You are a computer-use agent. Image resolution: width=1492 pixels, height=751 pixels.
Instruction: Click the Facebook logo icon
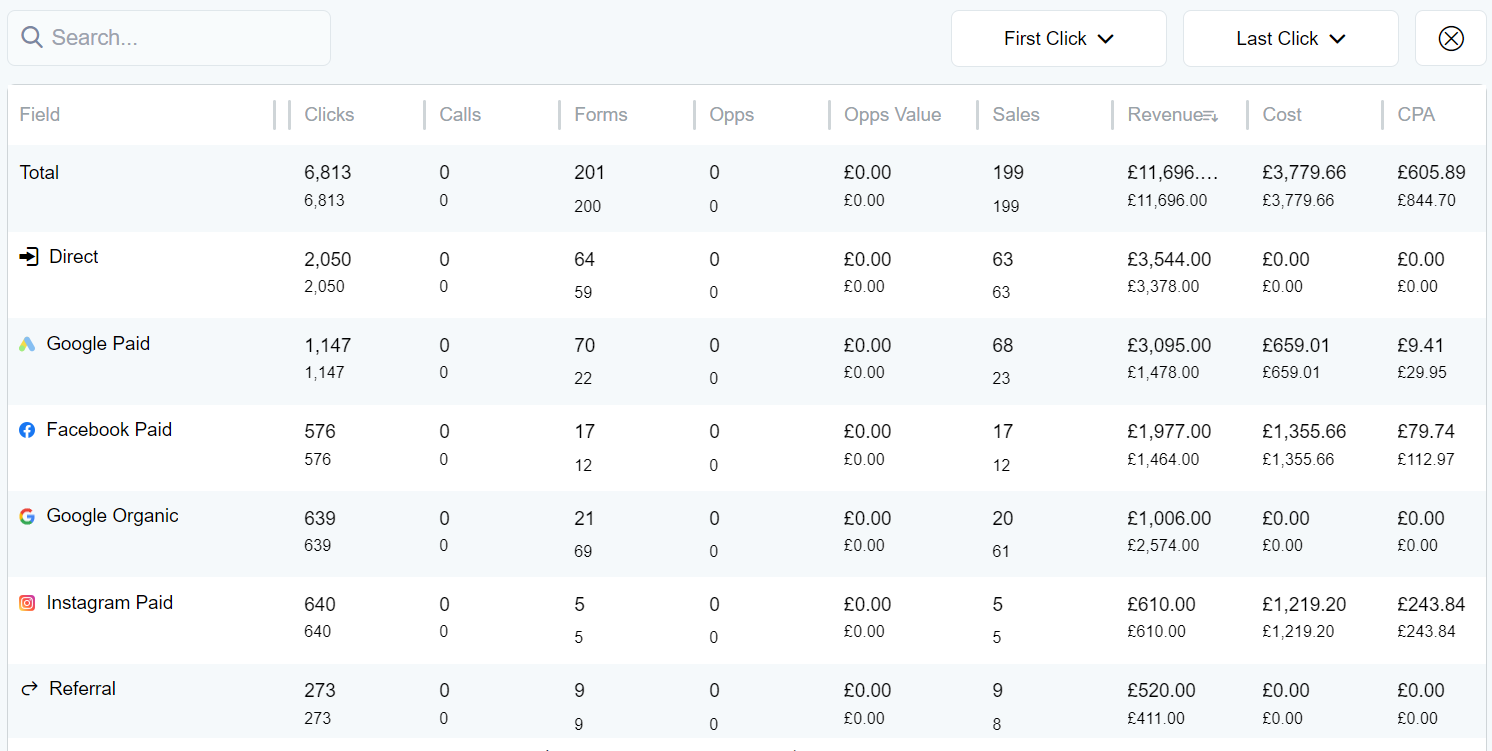(27, 430)
